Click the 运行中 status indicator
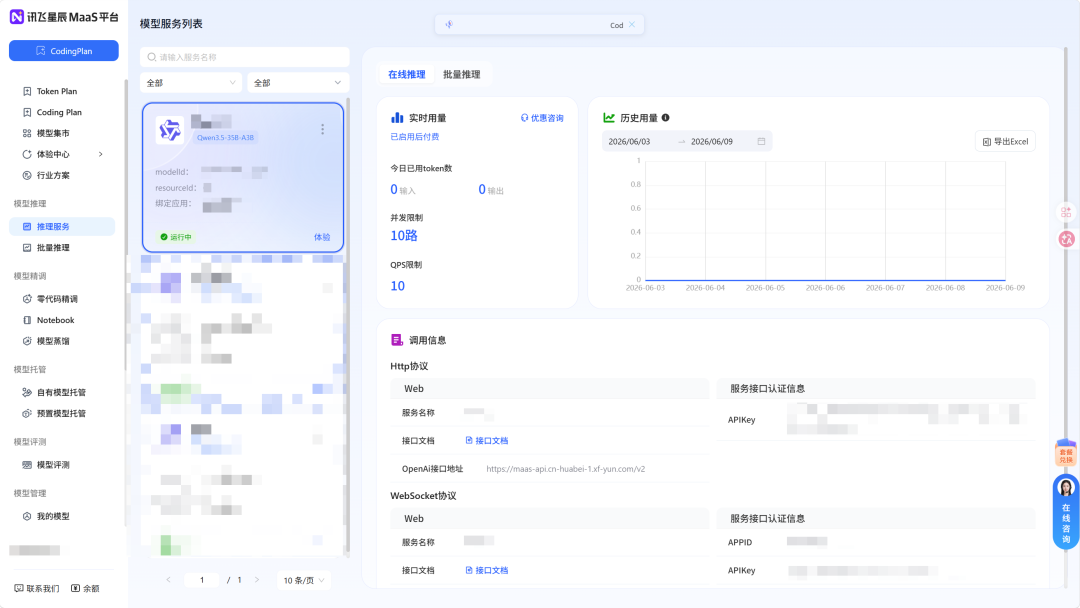The image size is (1080, 608). click(176, 237)
